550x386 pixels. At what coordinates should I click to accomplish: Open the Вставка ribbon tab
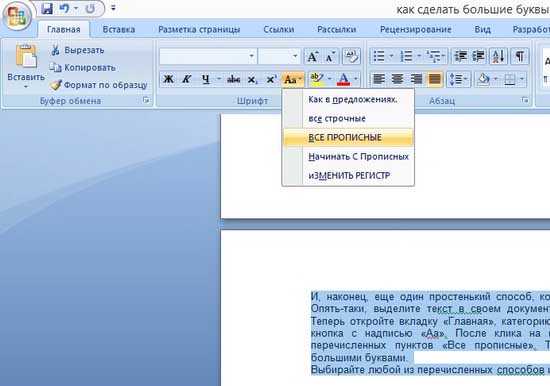click(x=119, y=29)
